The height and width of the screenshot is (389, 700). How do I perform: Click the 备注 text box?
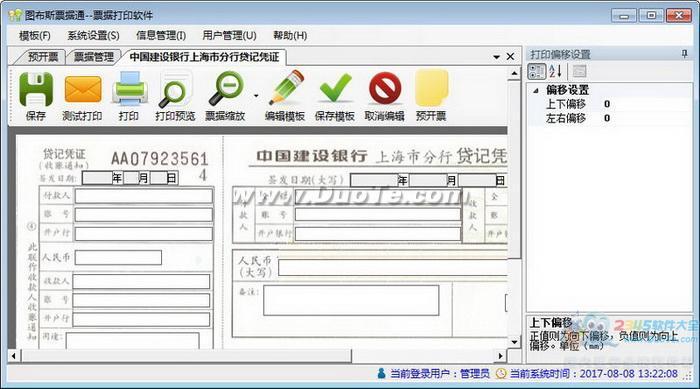coord(351,301)
